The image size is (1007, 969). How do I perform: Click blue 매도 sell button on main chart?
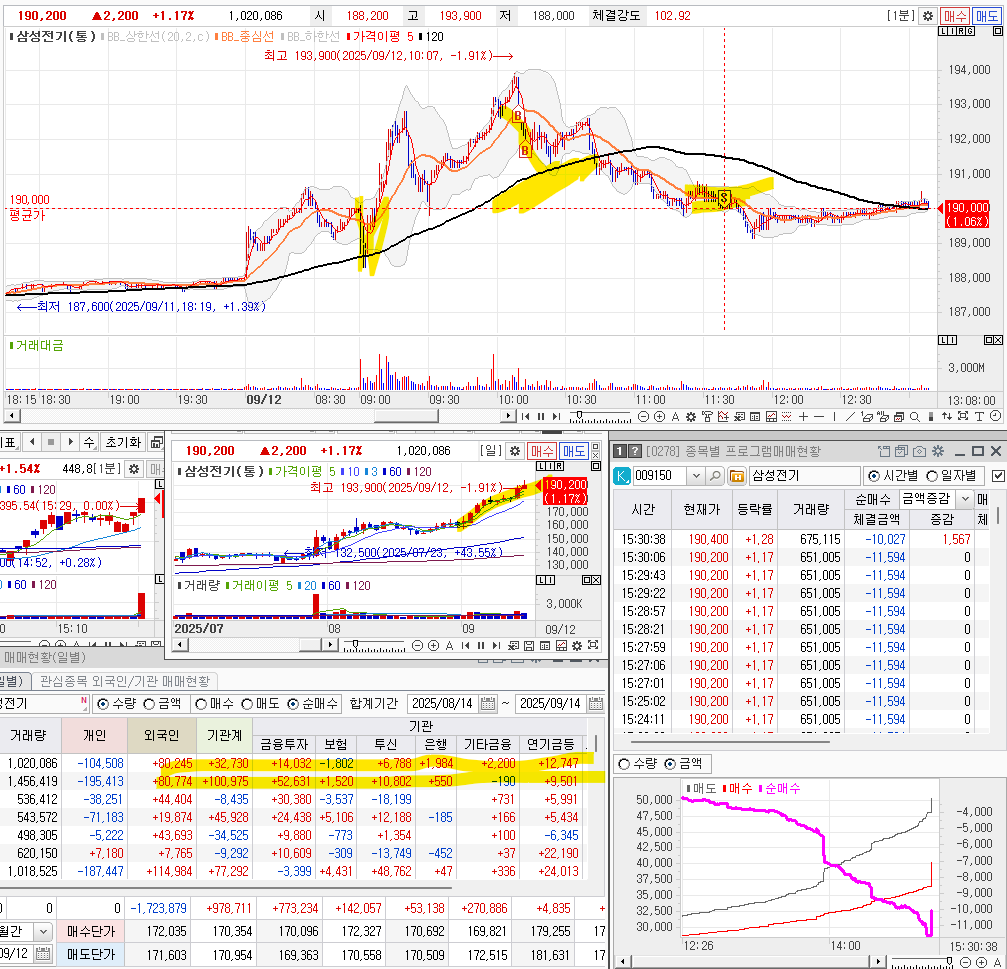[x=986, y=15]
